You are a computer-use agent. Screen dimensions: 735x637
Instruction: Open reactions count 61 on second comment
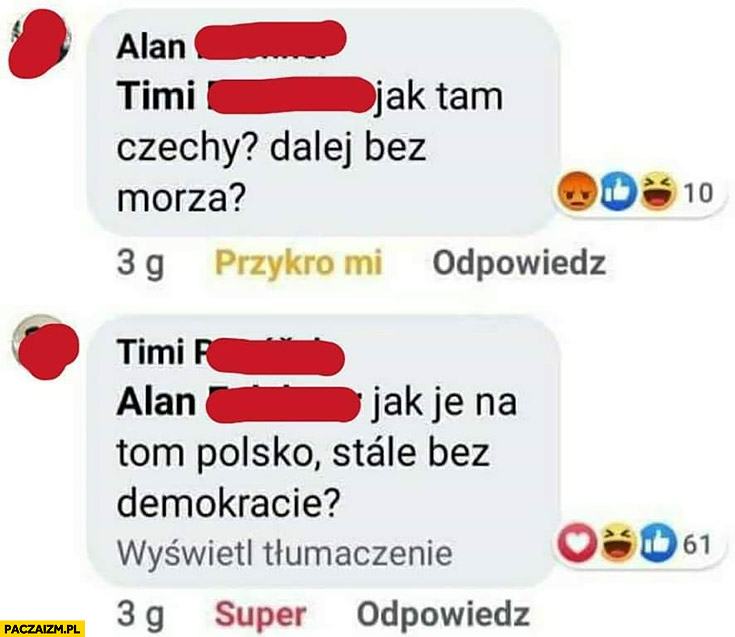(697, 545)
